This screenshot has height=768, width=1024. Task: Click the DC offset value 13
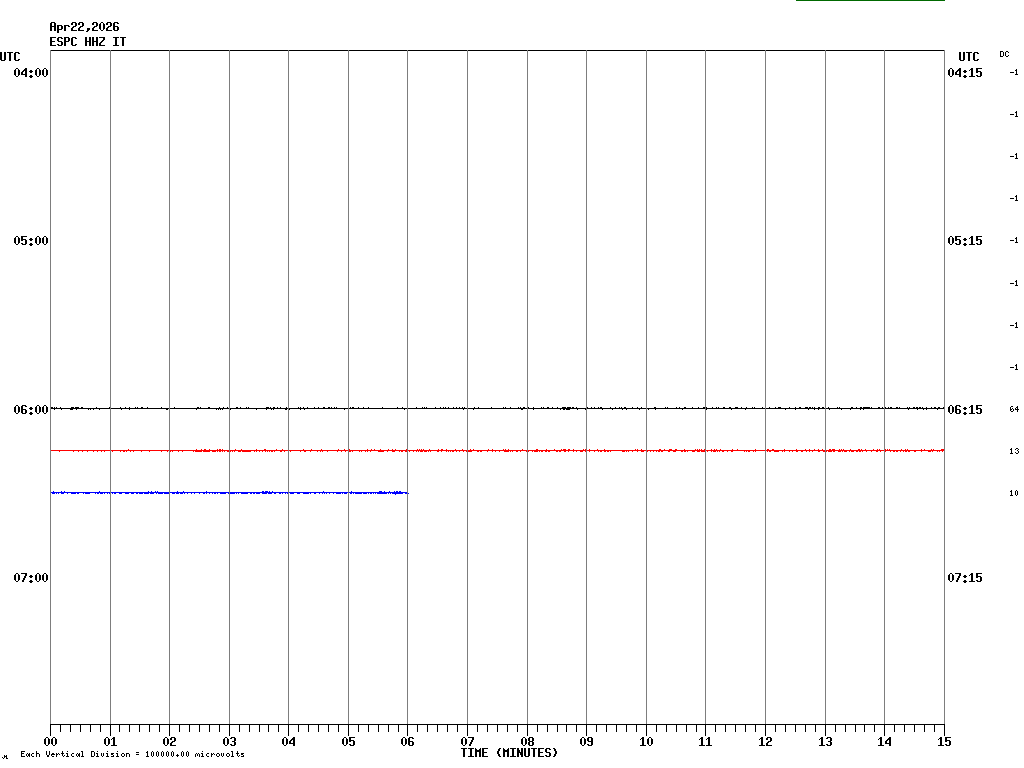coord(1013,451)
